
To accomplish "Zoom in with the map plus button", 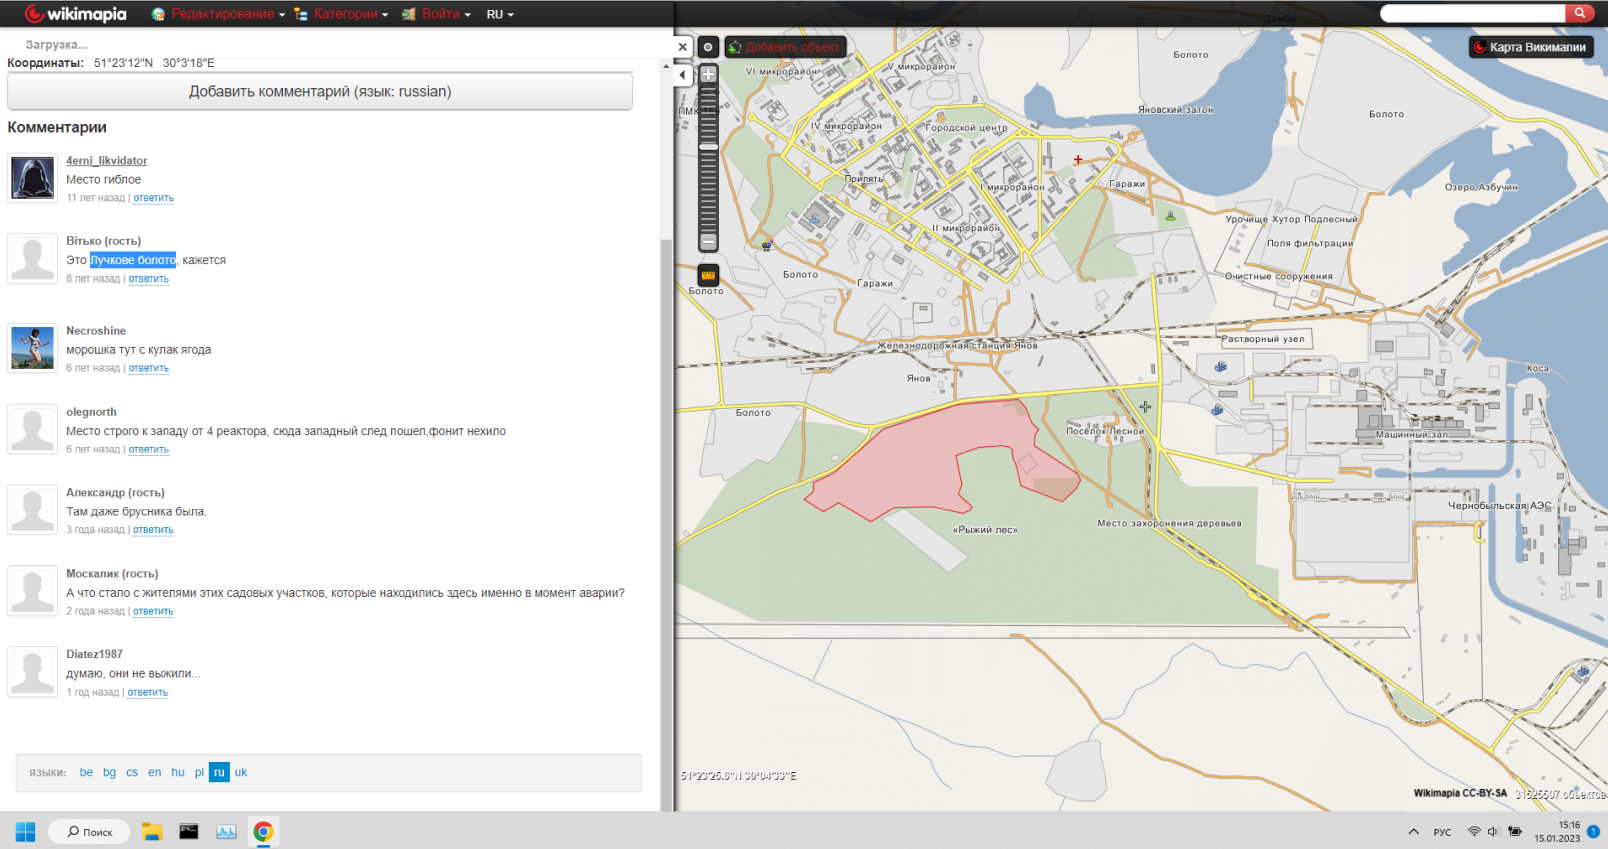I will [x=708, y=74].
